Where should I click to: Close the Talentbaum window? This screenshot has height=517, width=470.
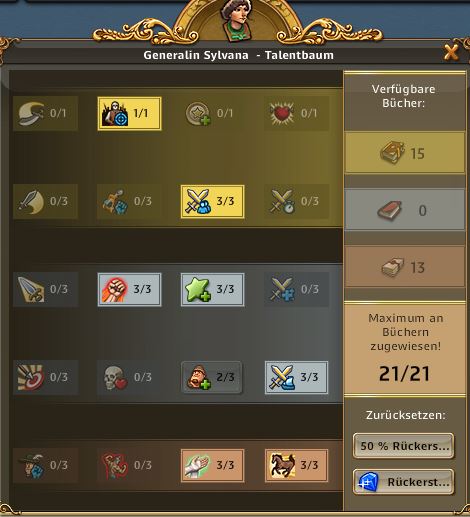[451, 53]
